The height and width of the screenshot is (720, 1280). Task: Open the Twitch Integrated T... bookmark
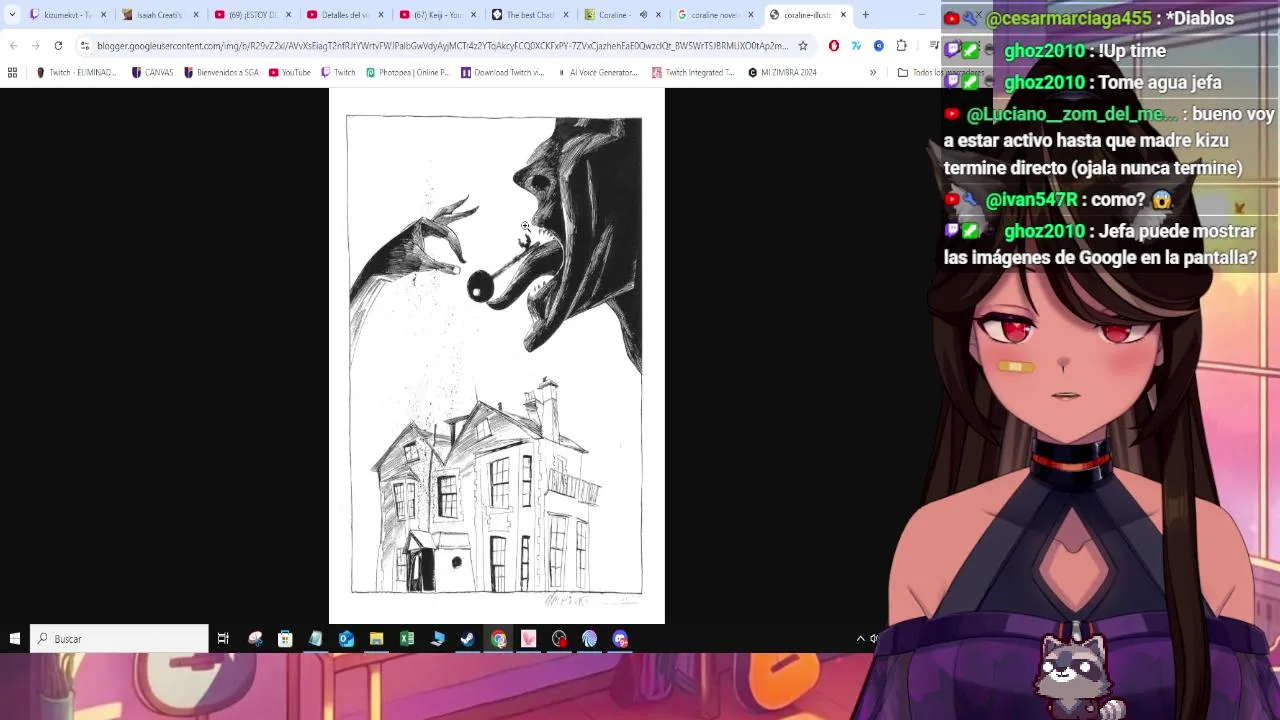pyautogui.click(x=692, y=72)
